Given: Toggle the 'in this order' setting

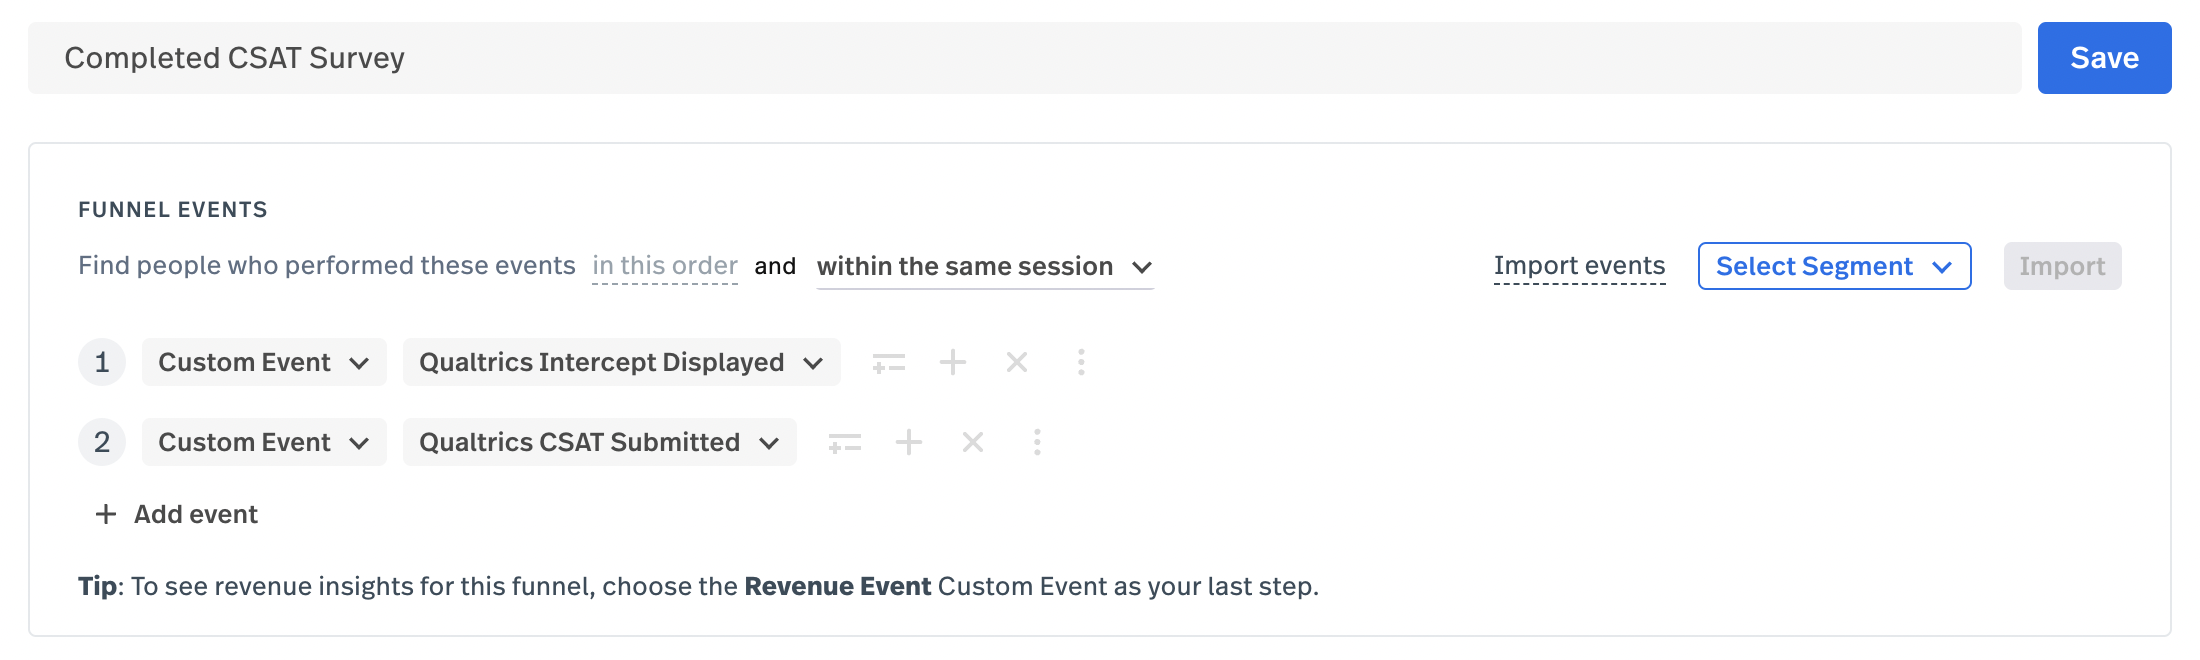Looking at the screenshot, I should [x=665, y=266].
